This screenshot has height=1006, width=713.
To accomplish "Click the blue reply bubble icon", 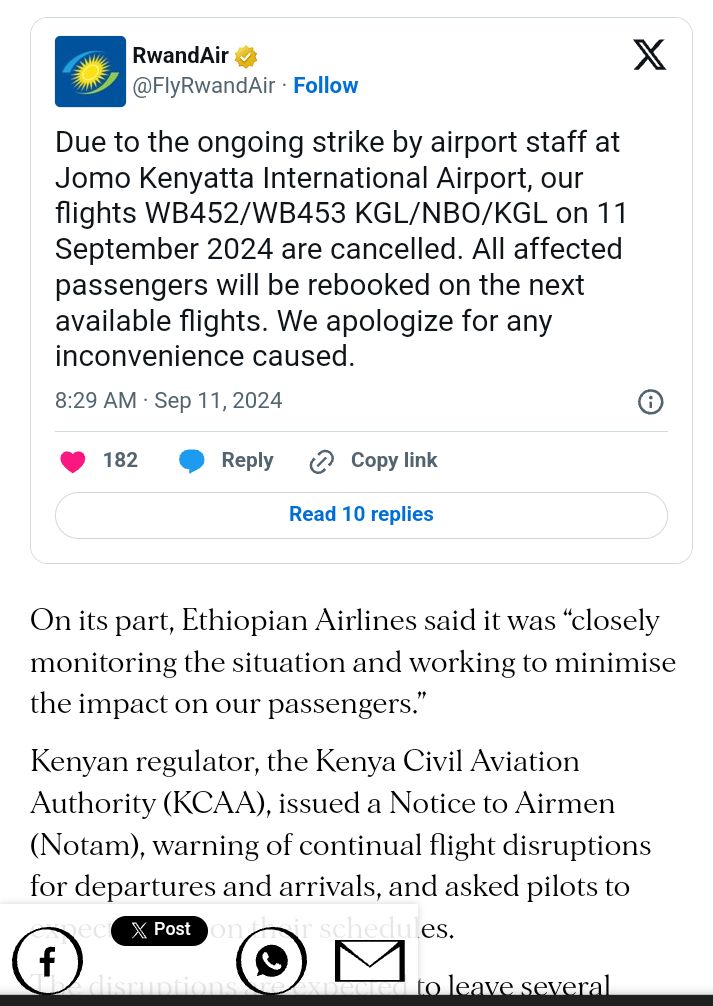I will click(192, 461).
